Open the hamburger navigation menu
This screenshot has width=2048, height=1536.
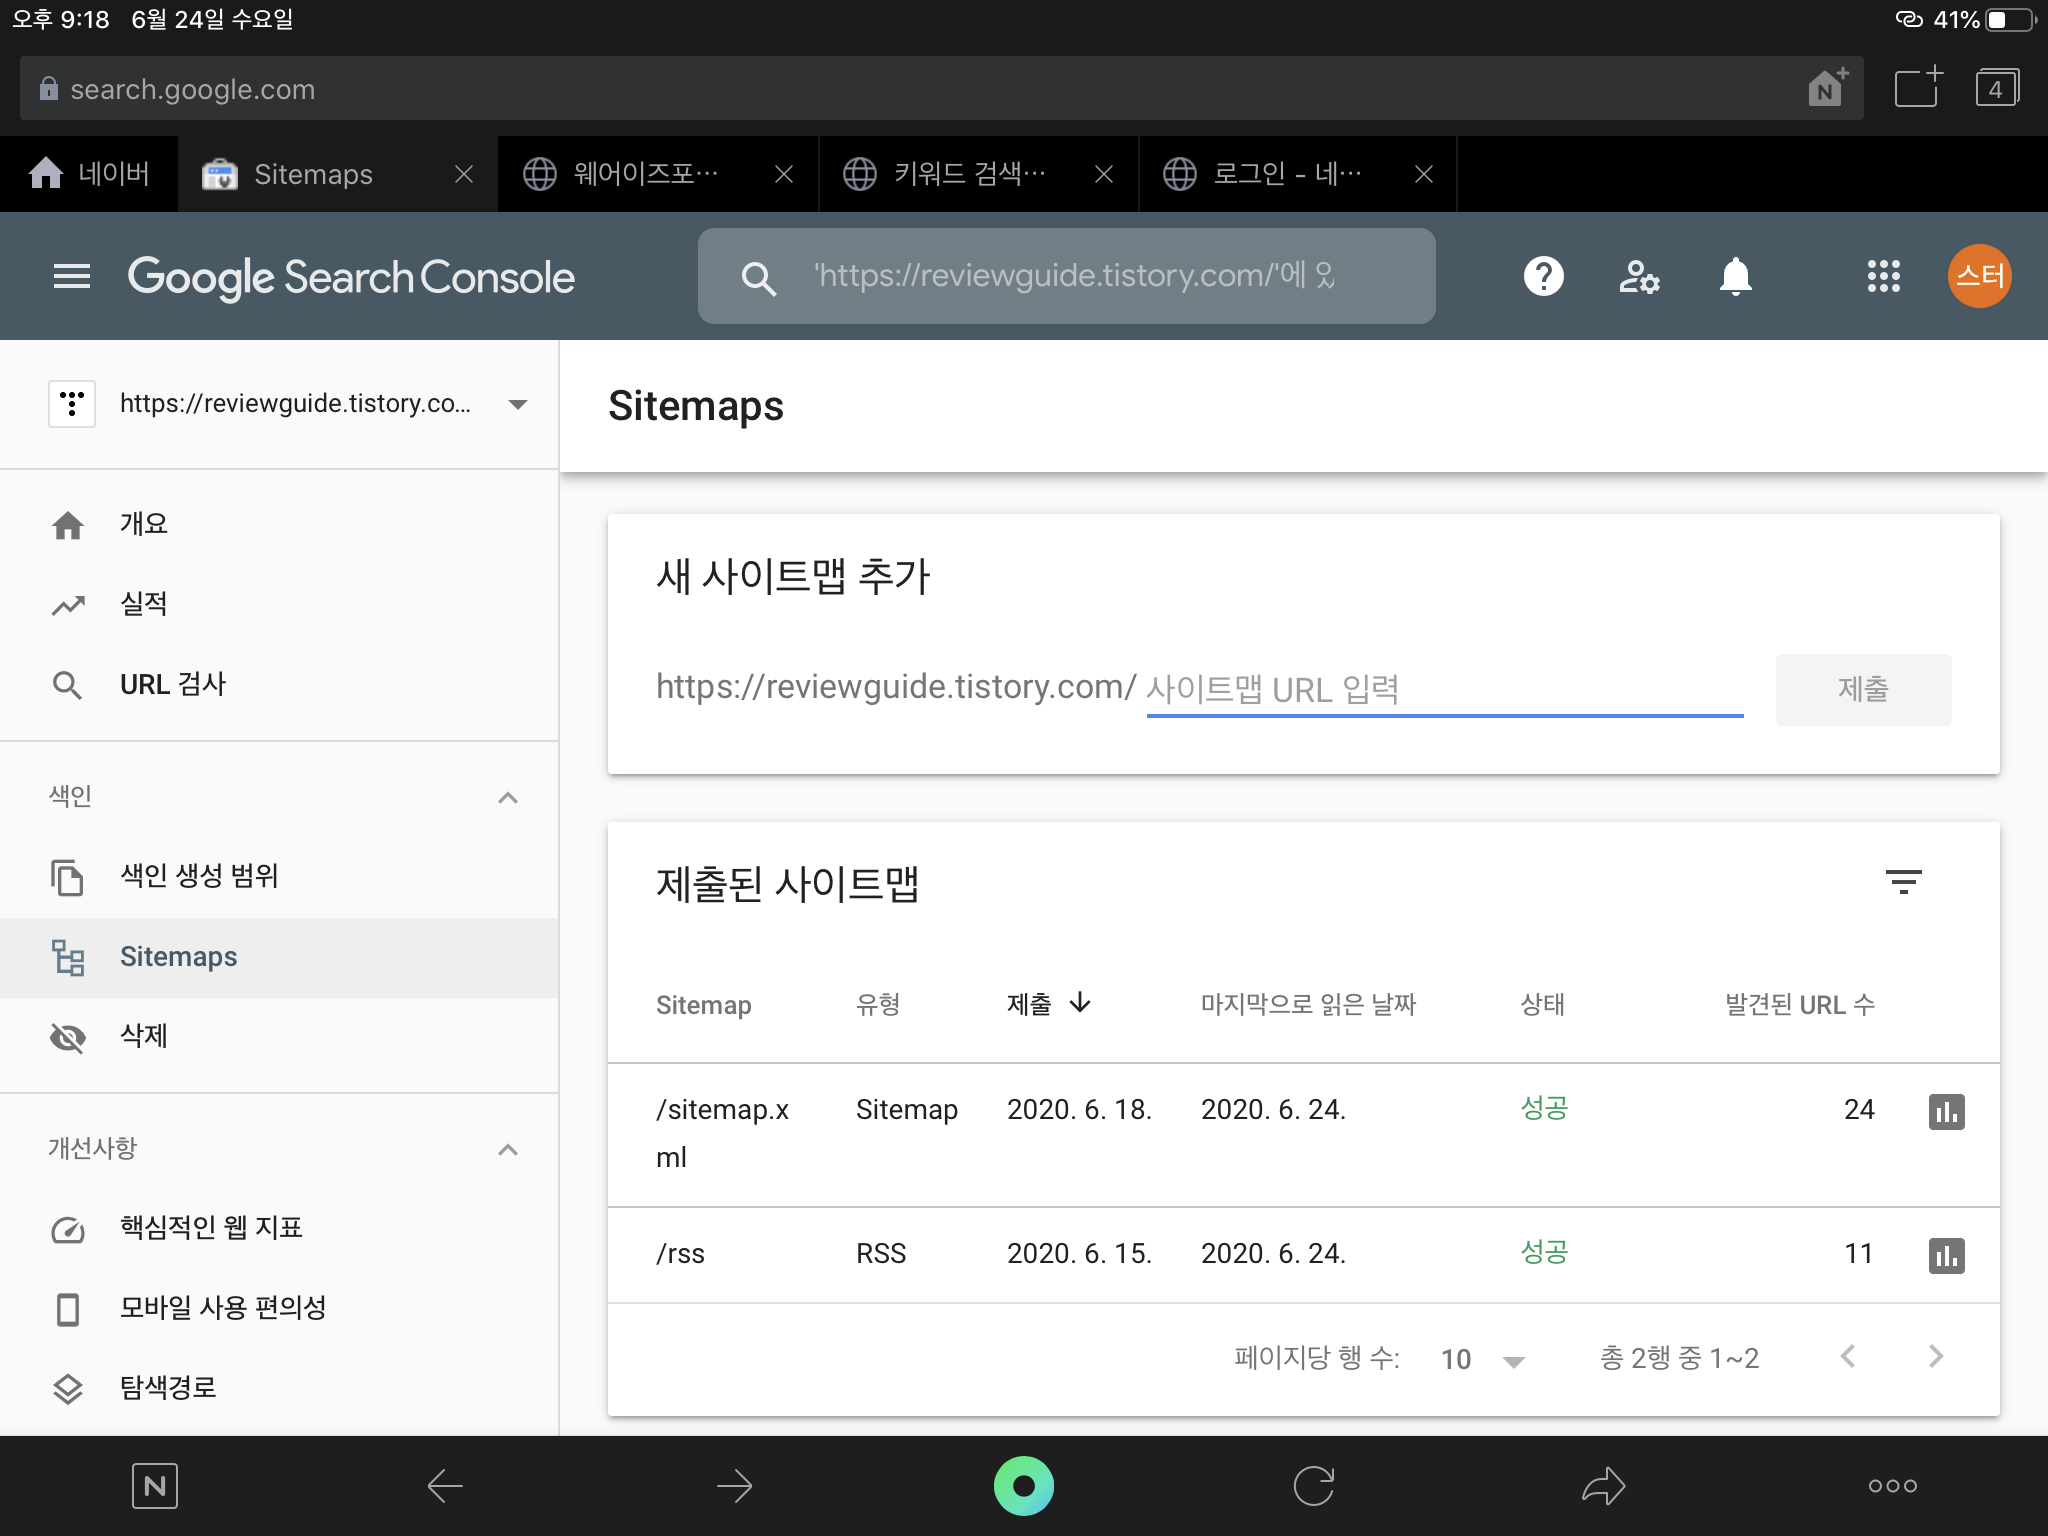coord(71,276)
